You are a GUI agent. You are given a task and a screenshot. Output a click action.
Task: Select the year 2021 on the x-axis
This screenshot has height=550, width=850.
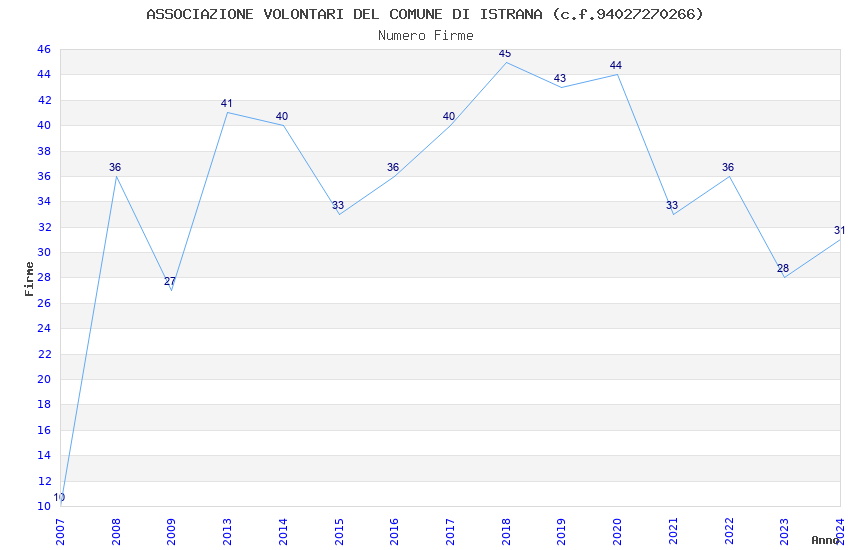click(673, 532)
